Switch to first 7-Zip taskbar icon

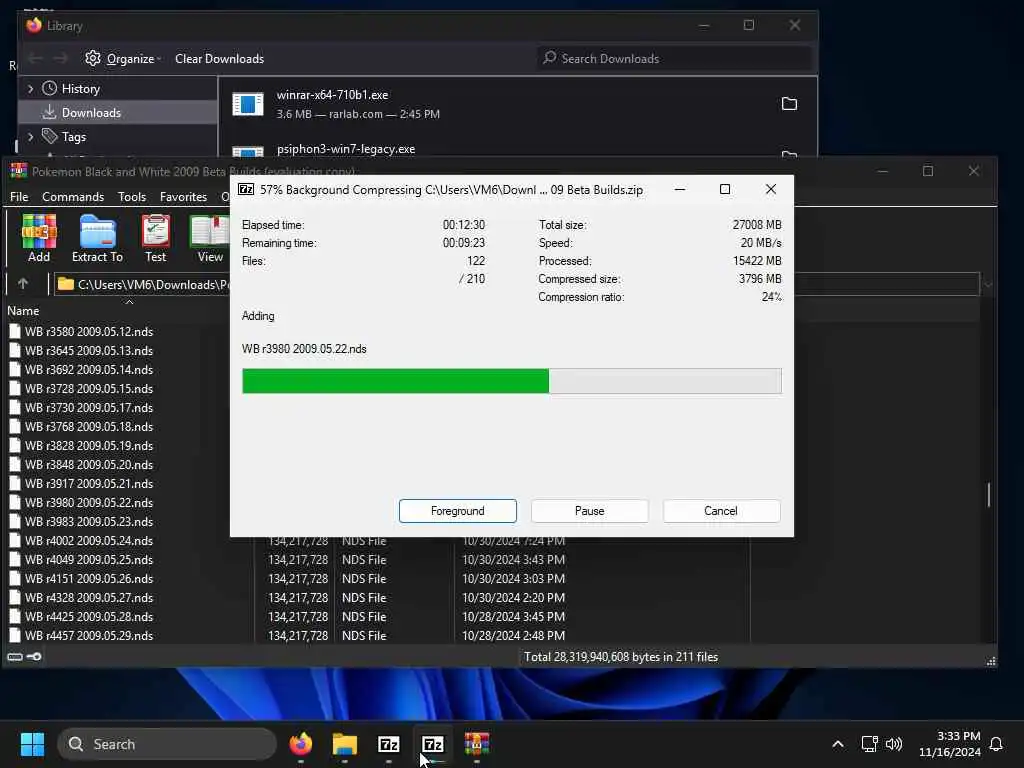[389, 744]
